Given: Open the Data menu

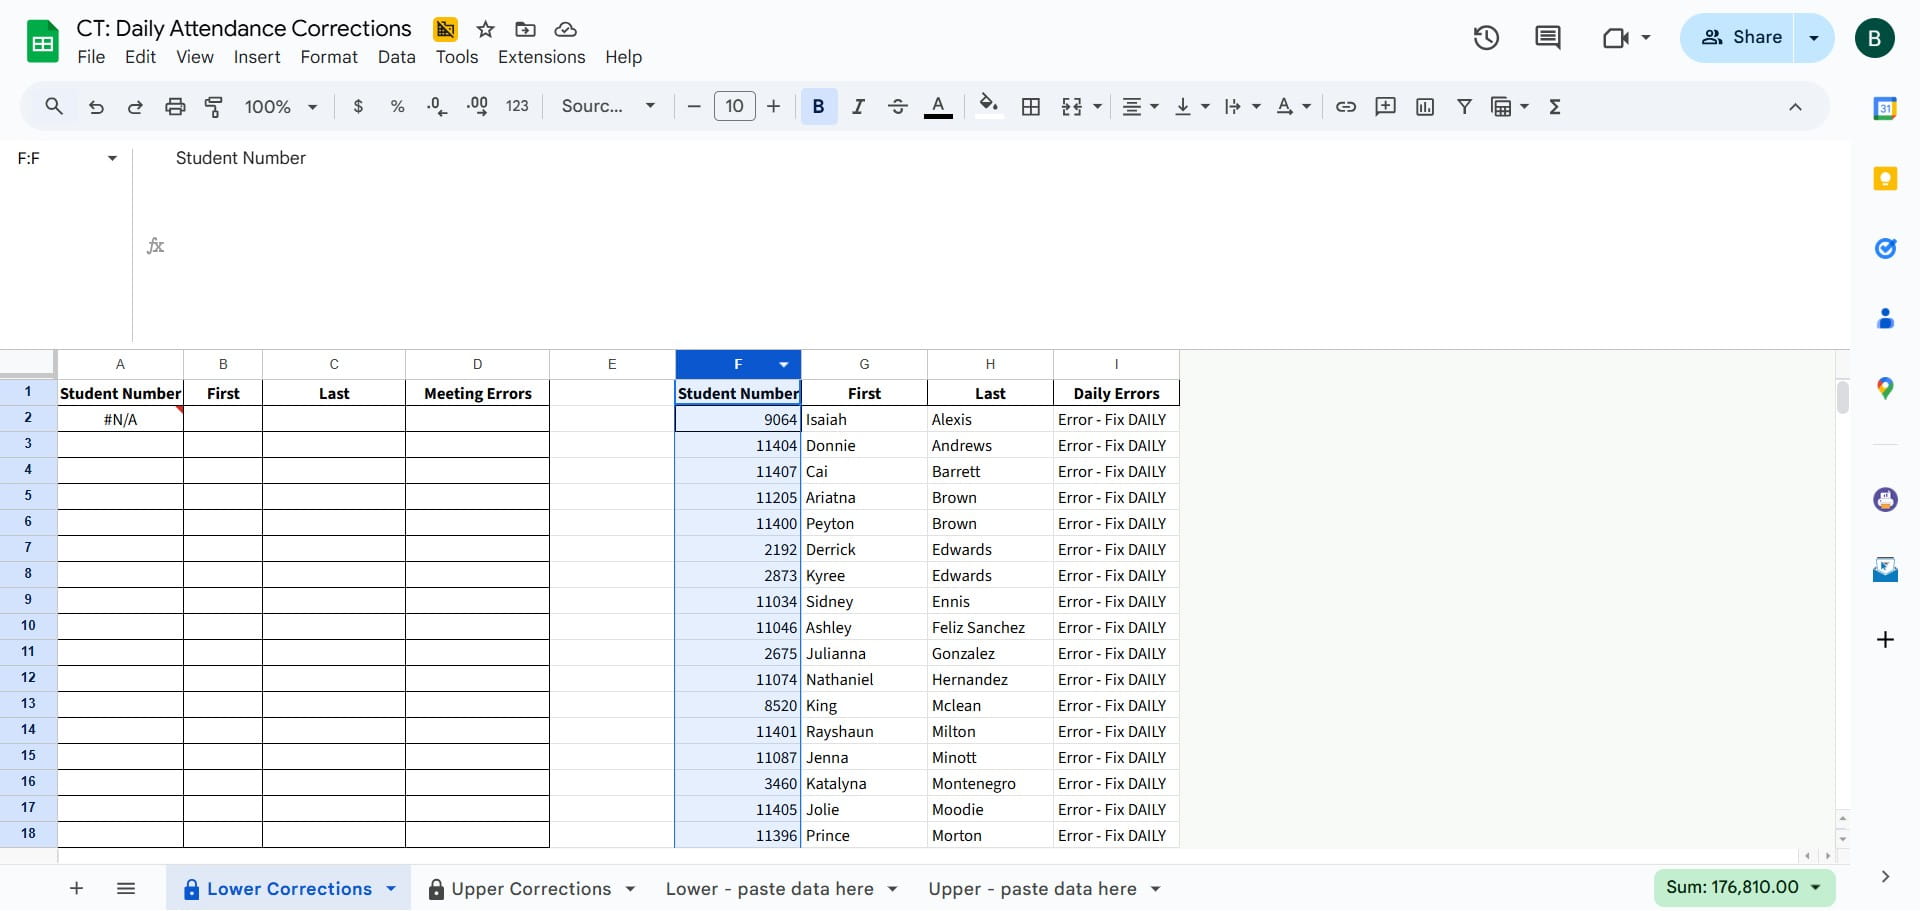Looking at the screenshot, I should coord(396,57).
